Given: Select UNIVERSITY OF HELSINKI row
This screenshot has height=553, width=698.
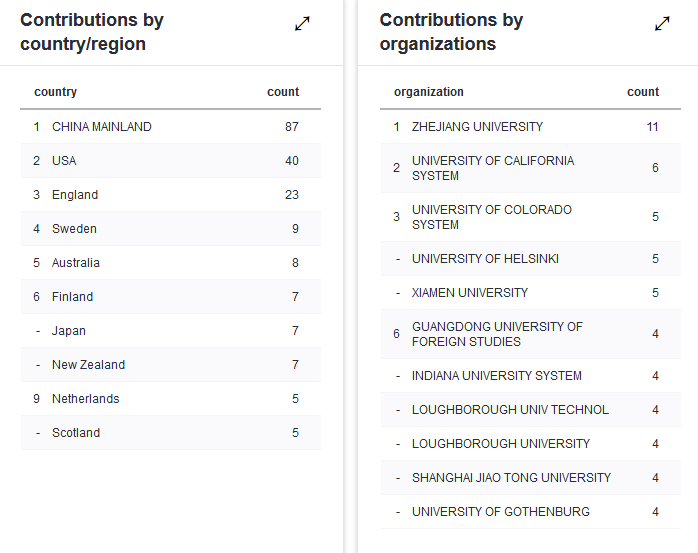Looking at the screenshot, I should click(x=531, y=259).
